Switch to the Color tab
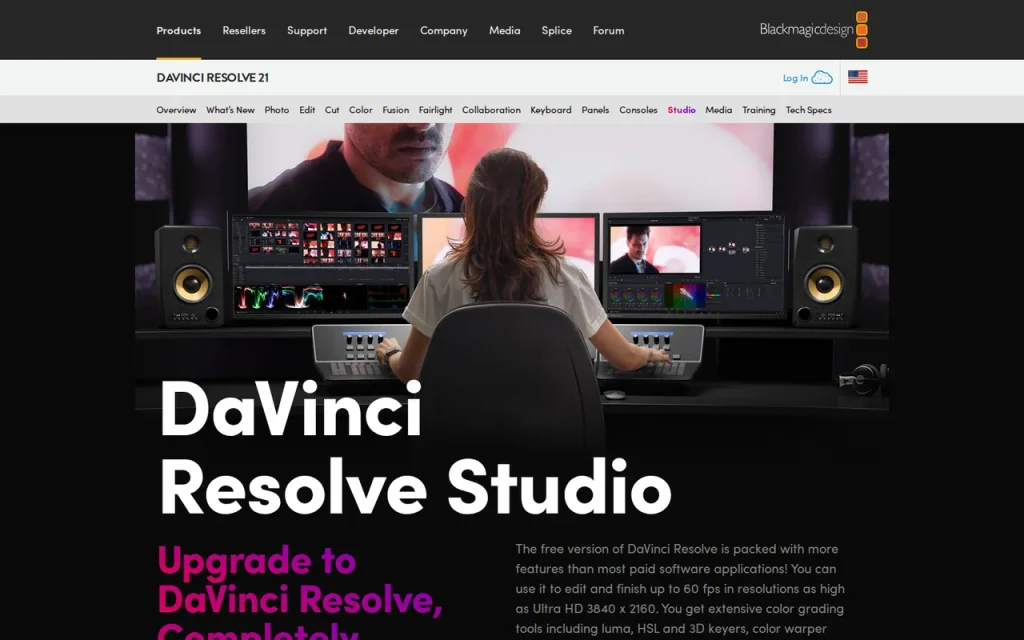Image resolution: width=1024 pixels, height=640 pixels. pyautogui.click(x=360, y=110)
